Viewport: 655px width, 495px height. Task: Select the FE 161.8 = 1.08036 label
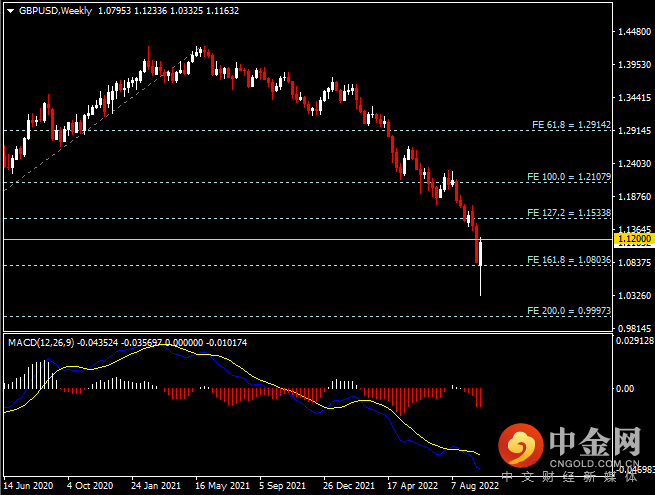[x=569, y=260]
